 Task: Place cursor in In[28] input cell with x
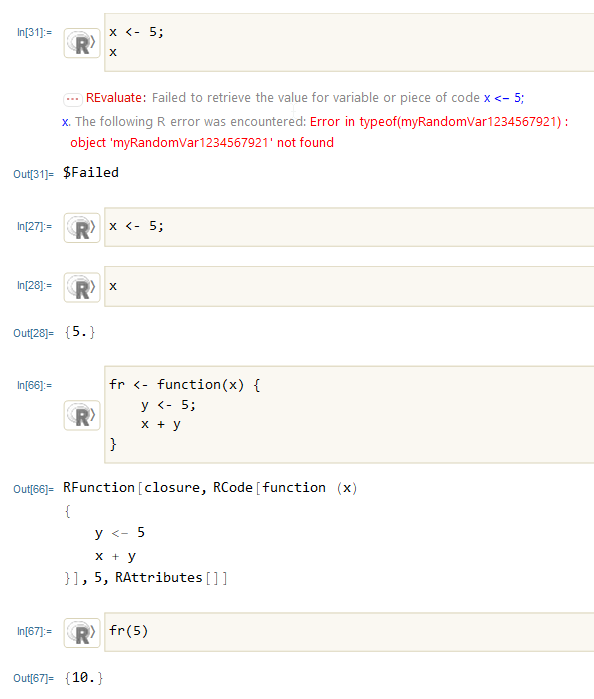click(349, 286)
